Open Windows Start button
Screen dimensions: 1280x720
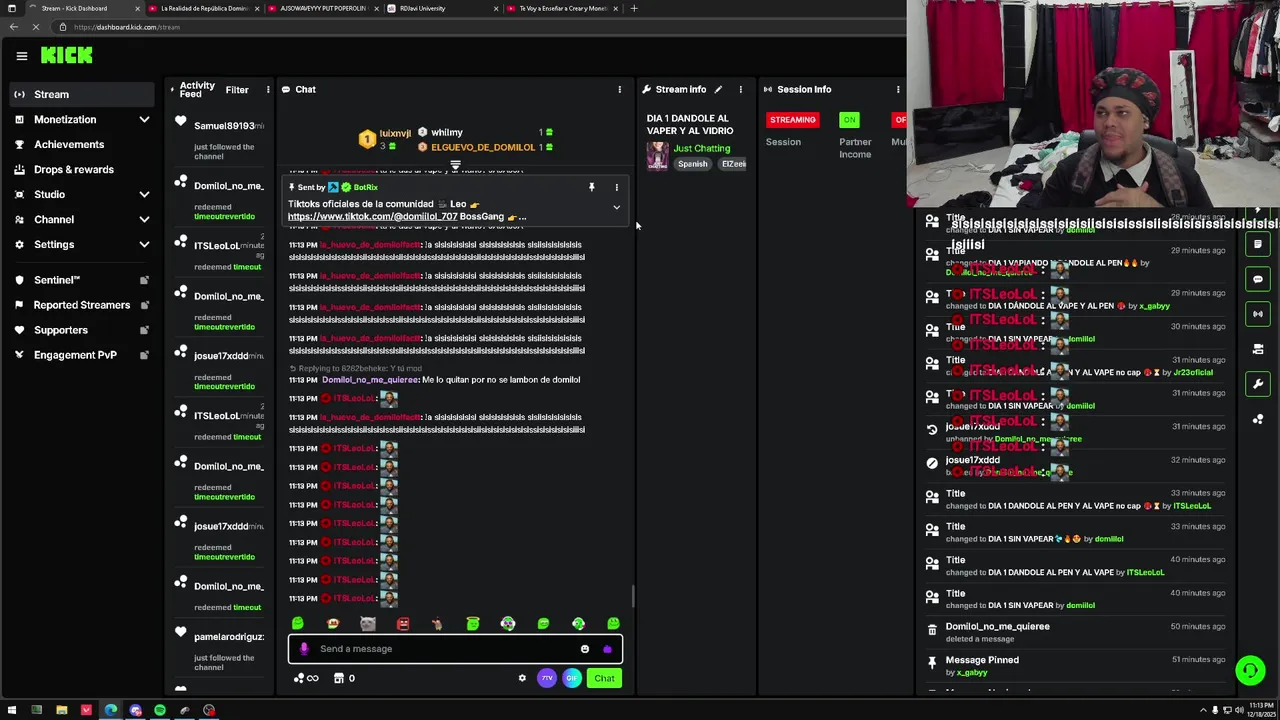tap(12, 710)
